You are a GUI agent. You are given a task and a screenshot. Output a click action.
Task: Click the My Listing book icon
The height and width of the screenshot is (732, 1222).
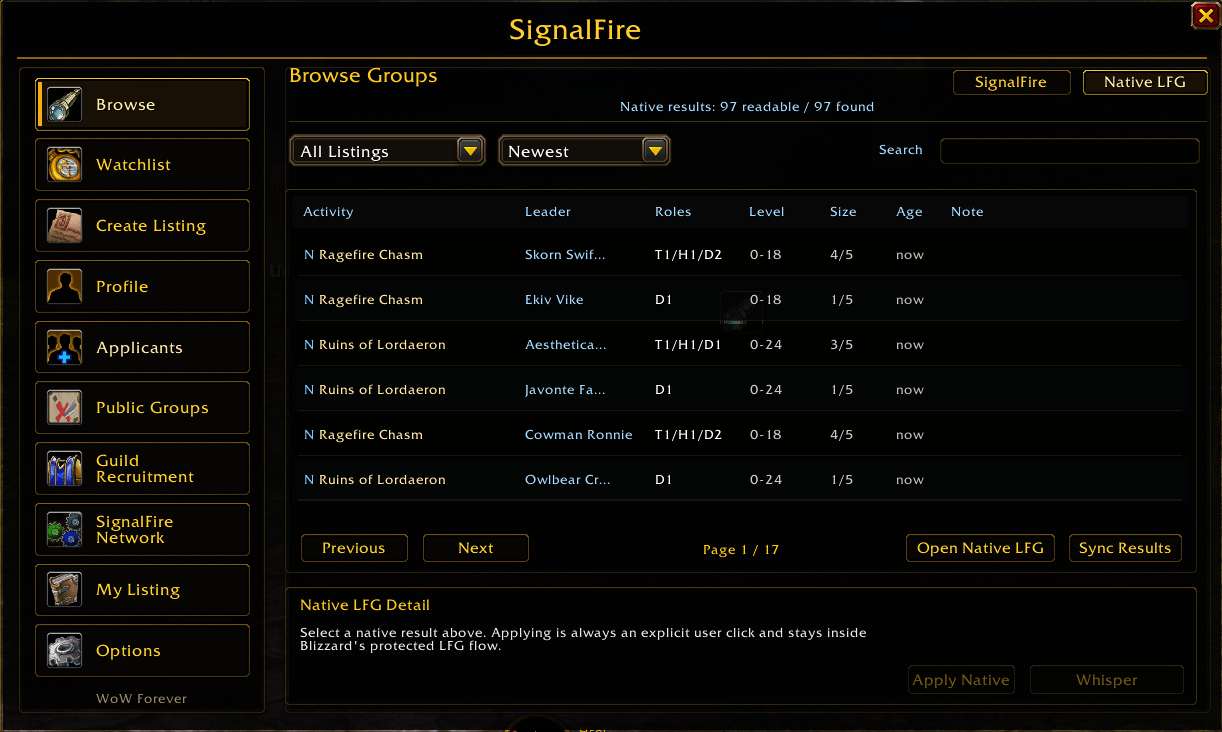(x=65, y=590)
